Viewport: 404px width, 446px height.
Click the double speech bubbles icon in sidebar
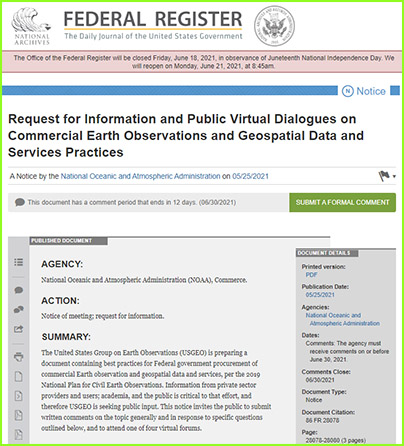click(19, 310)
